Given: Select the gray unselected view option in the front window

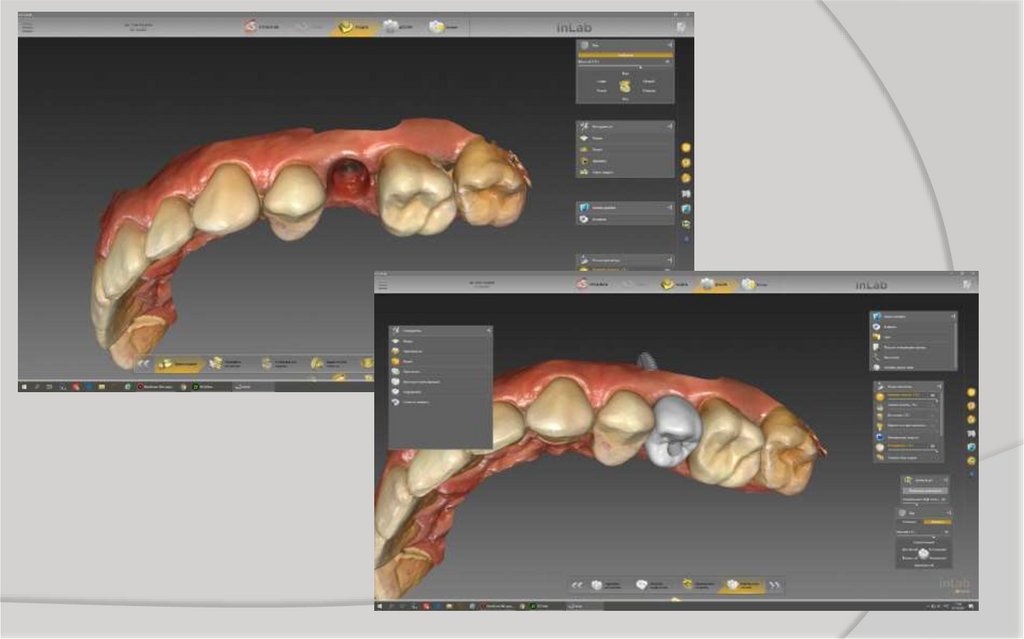Looking at the screenshot, I should [x=908, y=521].
